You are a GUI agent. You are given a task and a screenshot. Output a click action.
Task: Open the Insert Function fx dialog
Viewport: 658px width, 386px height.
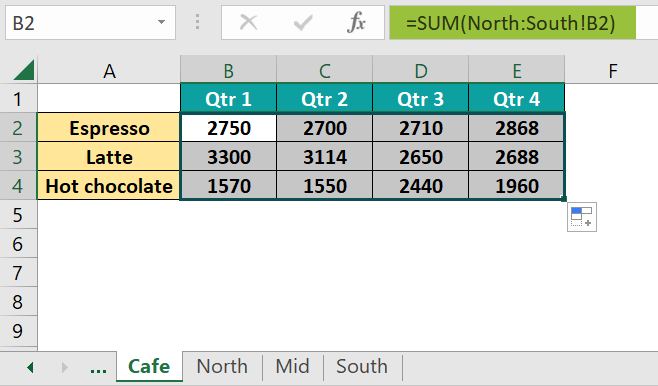(x=356, y=22)
